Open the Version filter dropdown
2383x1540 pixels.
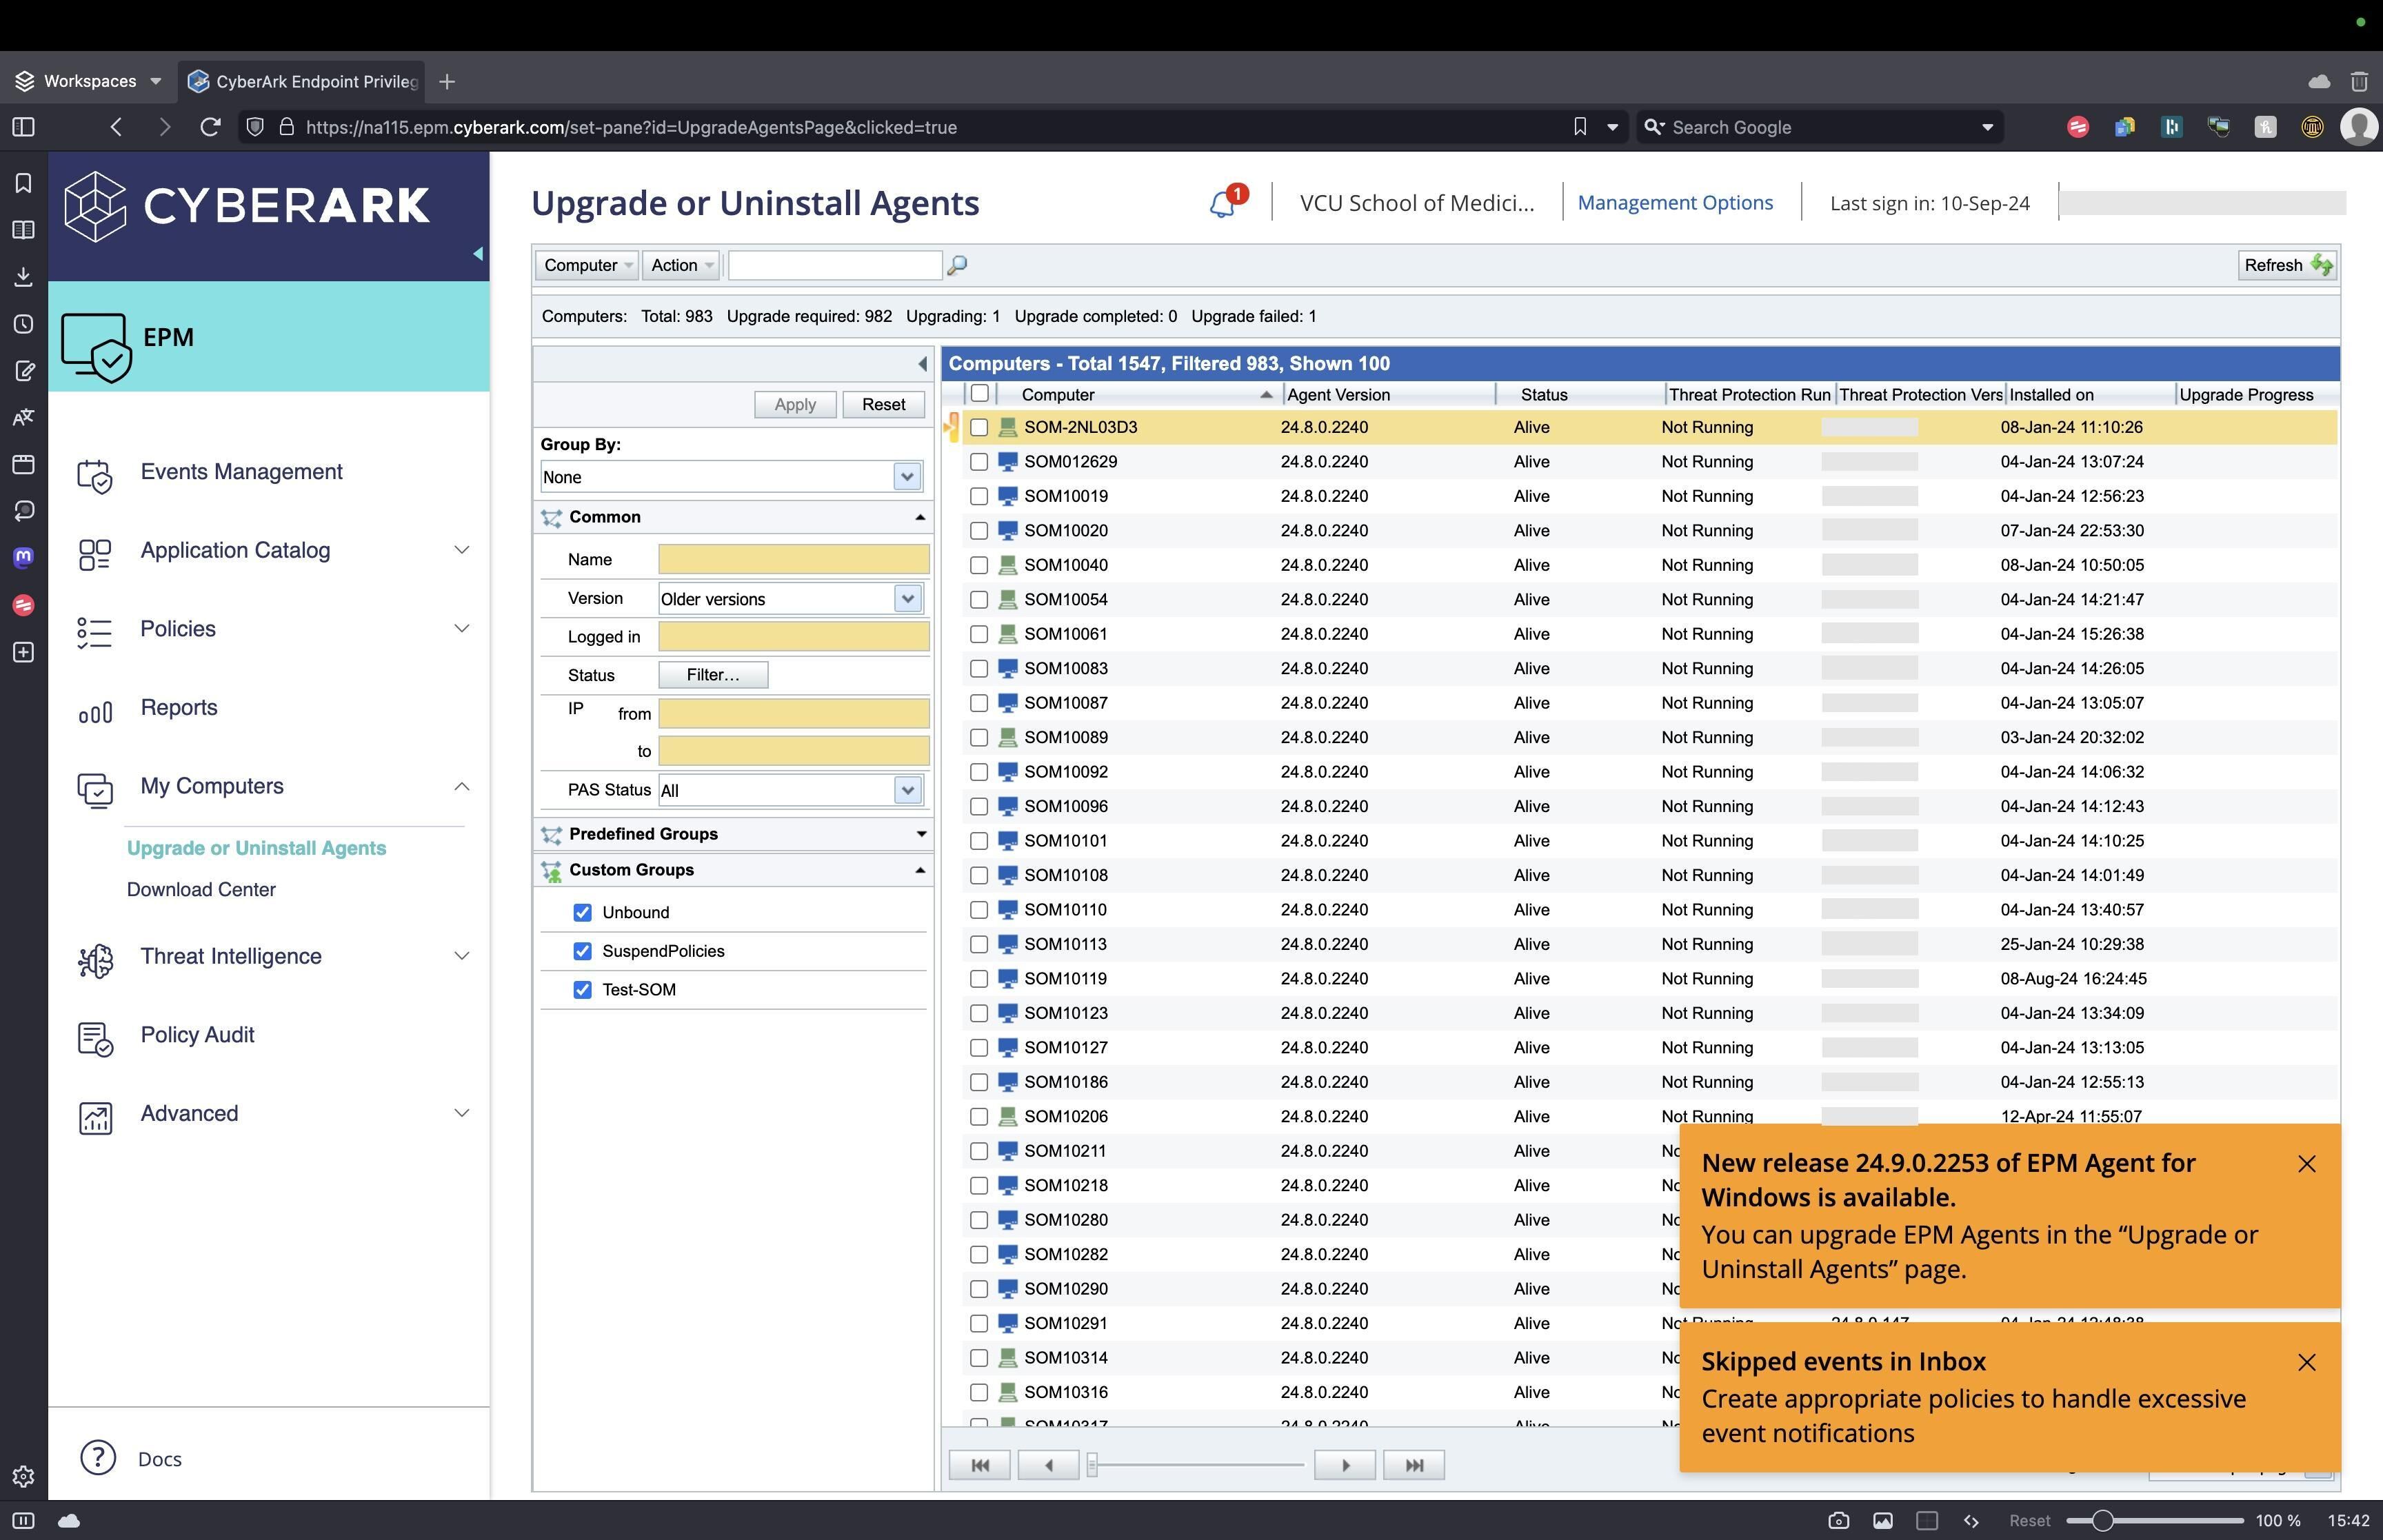(906, 599)
